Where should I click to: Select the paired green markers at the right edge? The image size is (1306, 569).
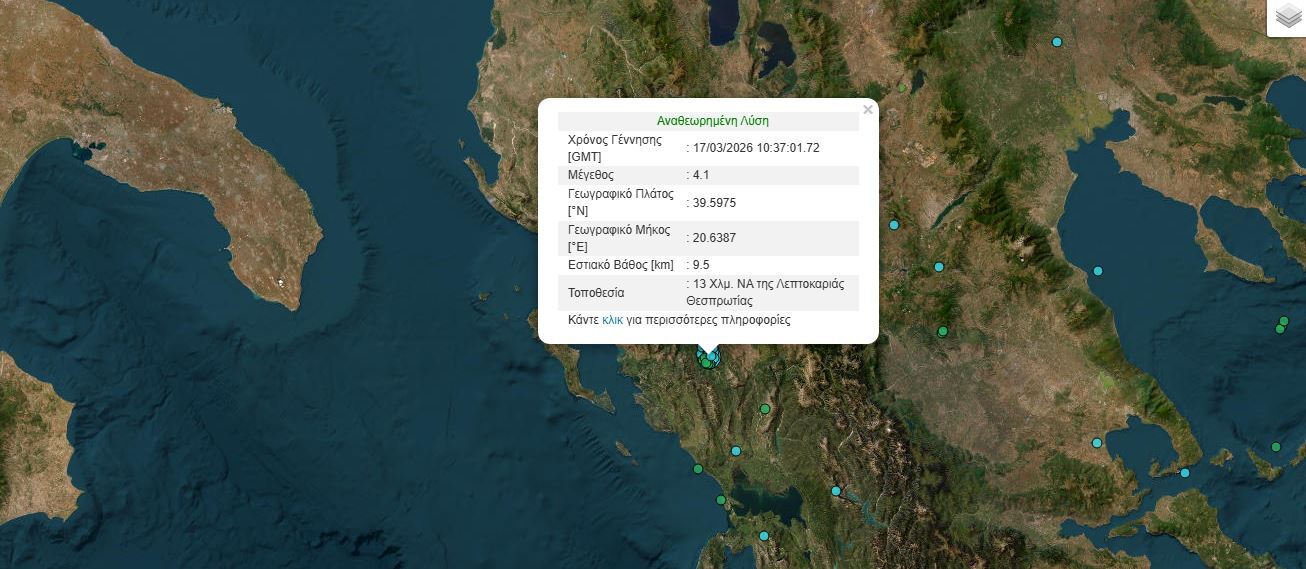1282,324
